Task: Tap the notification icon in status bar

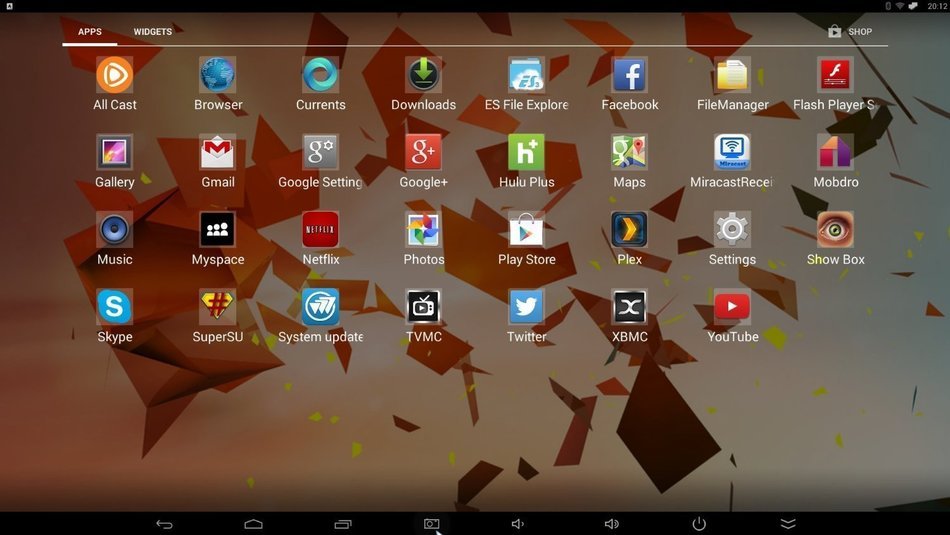Action: pos(9,6)
